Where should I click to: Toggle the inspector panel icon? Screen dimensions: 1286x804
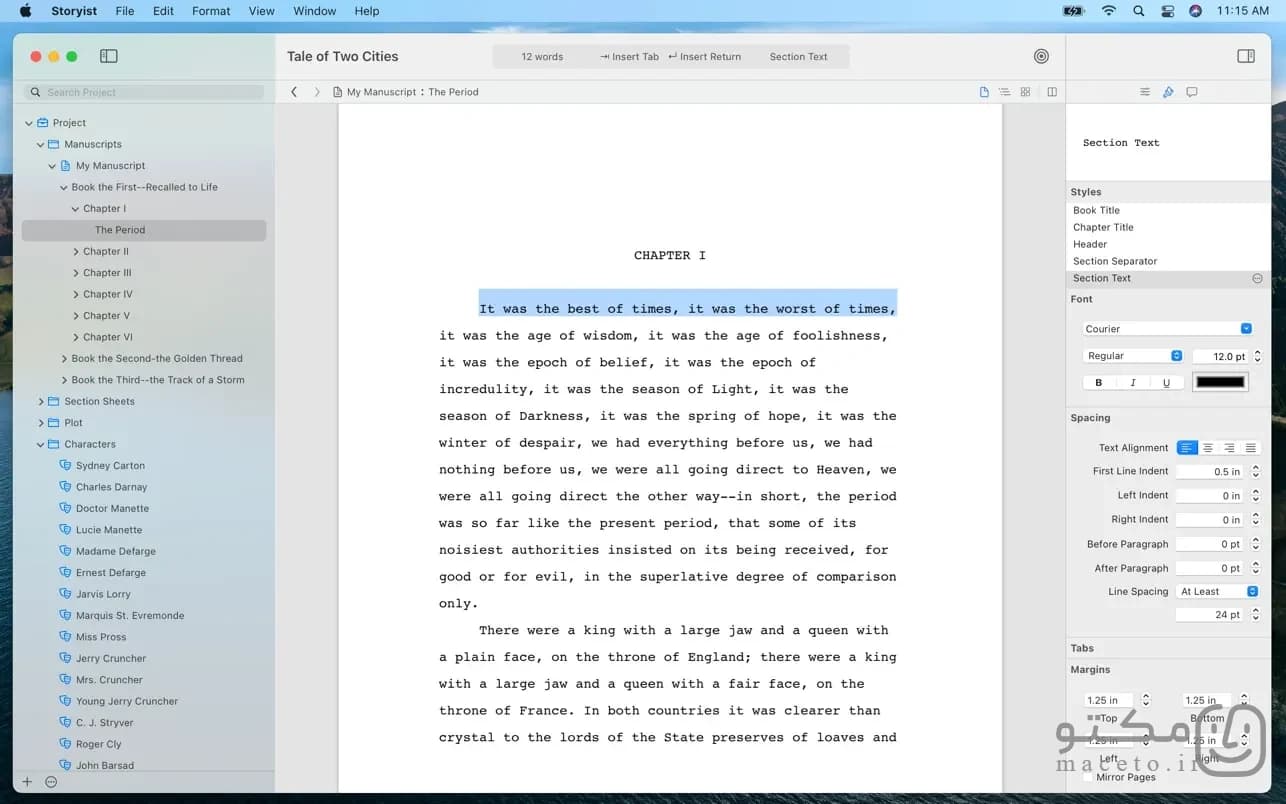[x=1246, y=57]
